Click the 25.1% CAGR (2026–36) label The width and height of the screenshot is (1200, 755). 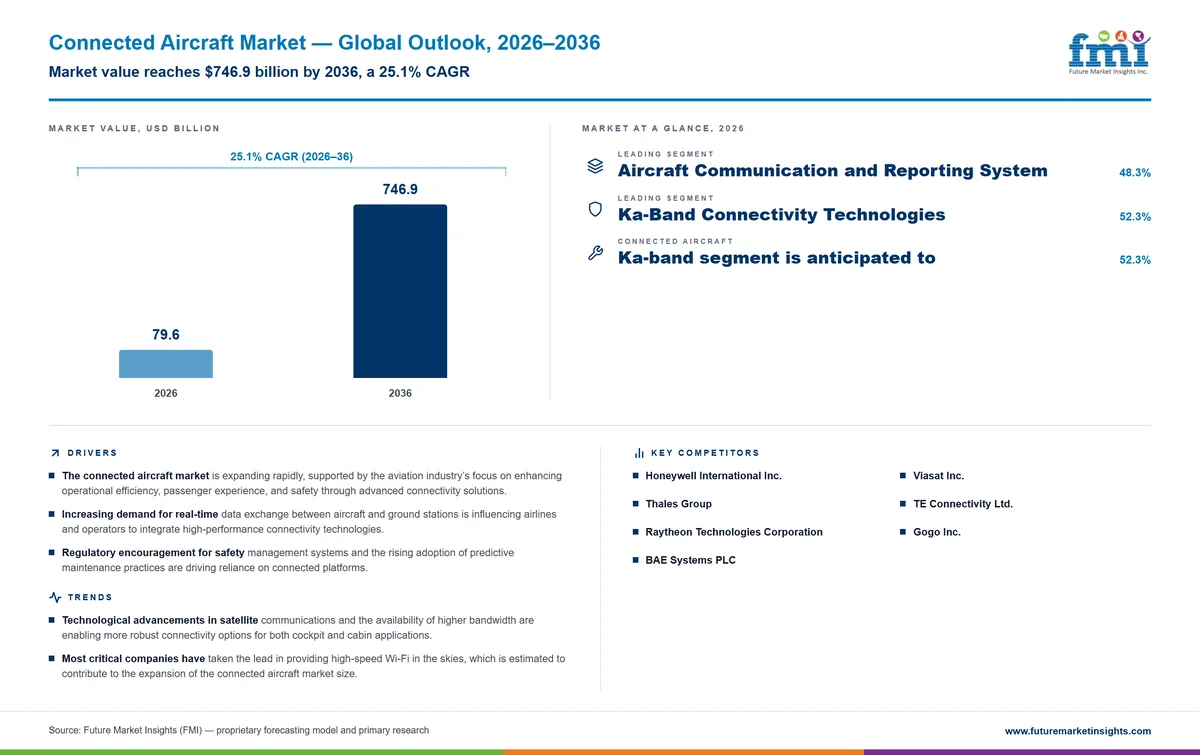point(291,157)
